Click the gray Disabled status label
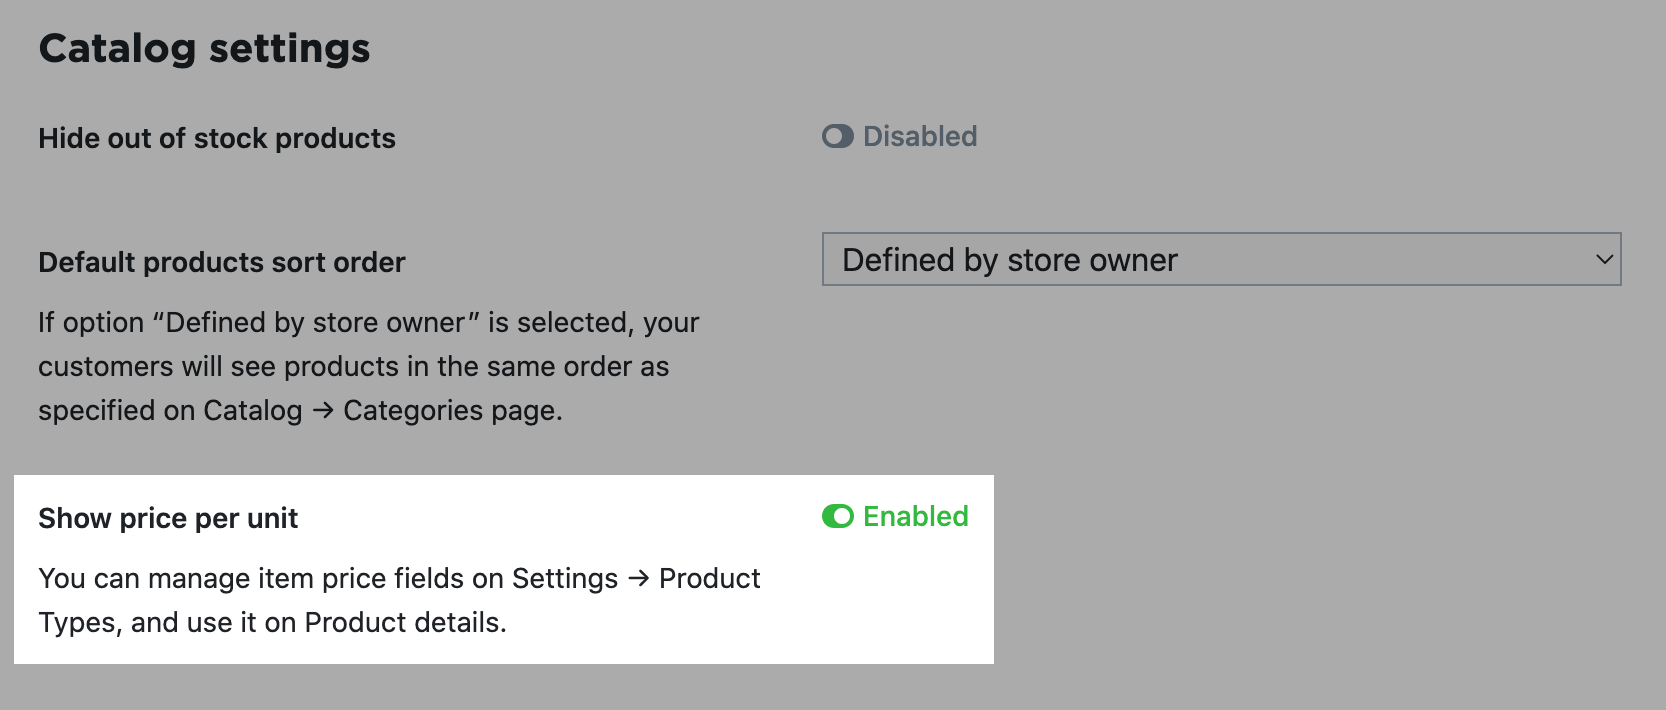1666x710 pixels. click(x=920, y=136)
